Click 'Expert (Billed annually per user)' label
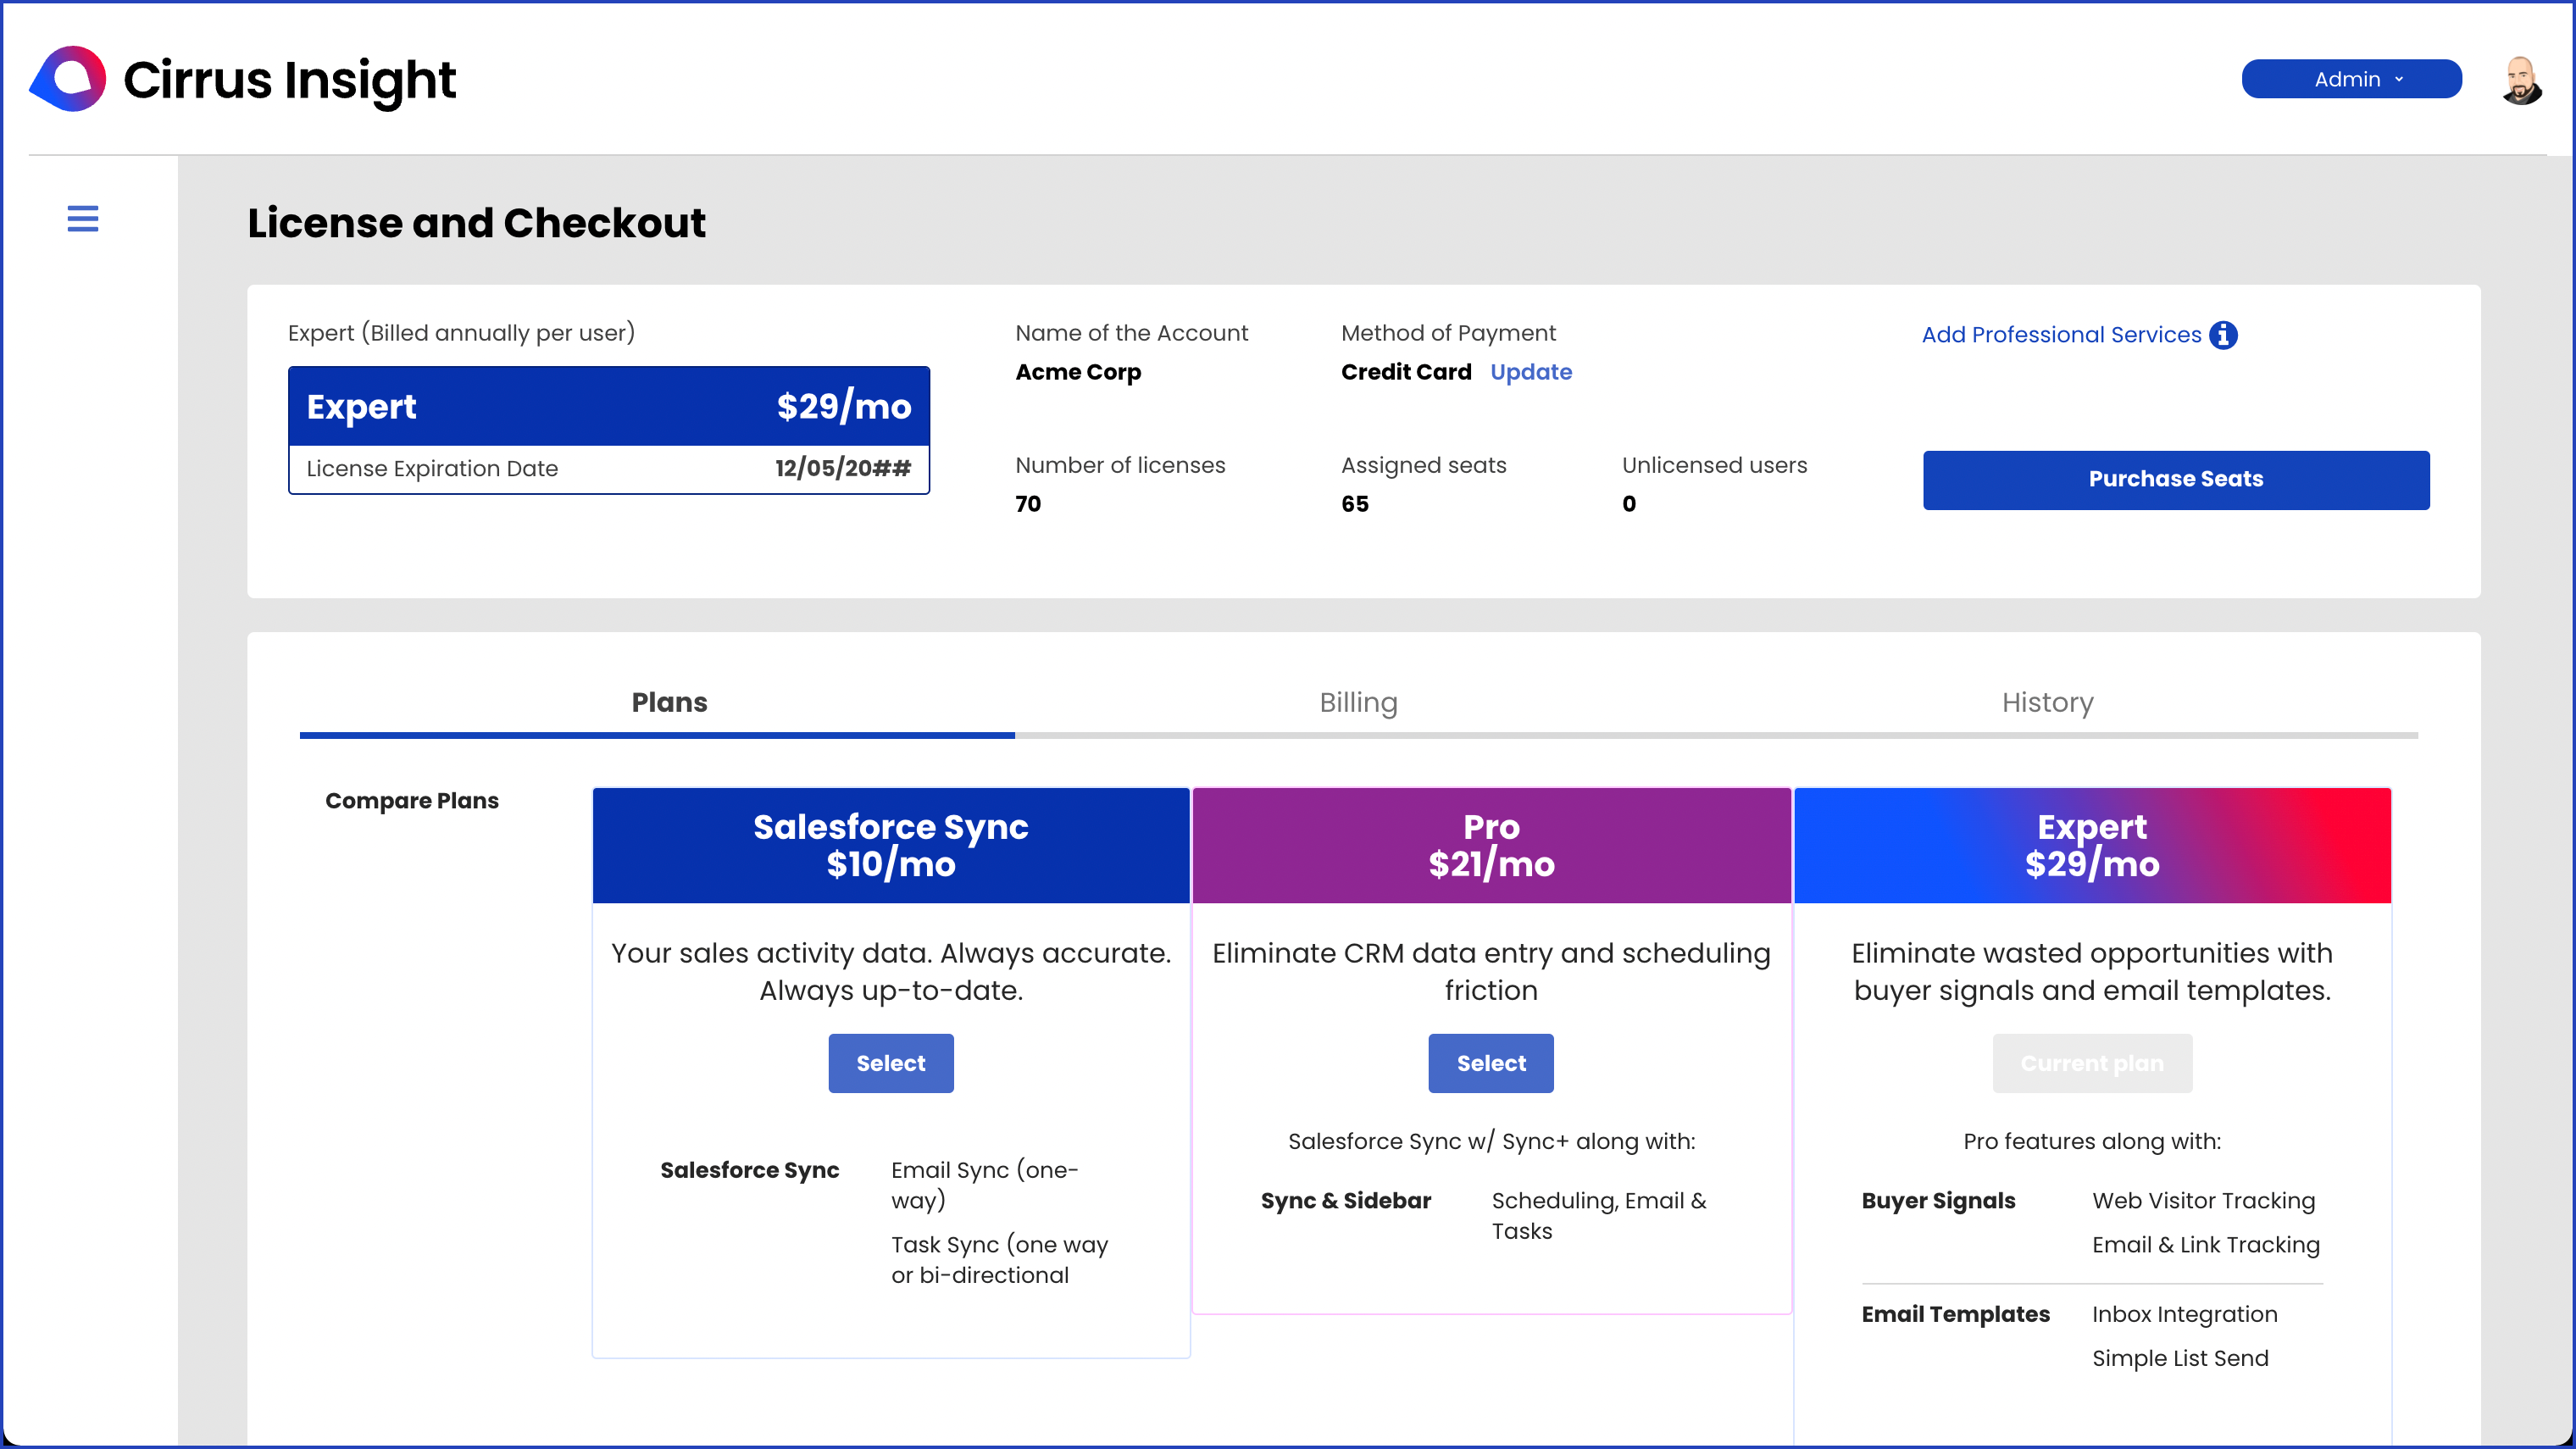Screen dimensions: 2576x1449 [x=461, y=333]
